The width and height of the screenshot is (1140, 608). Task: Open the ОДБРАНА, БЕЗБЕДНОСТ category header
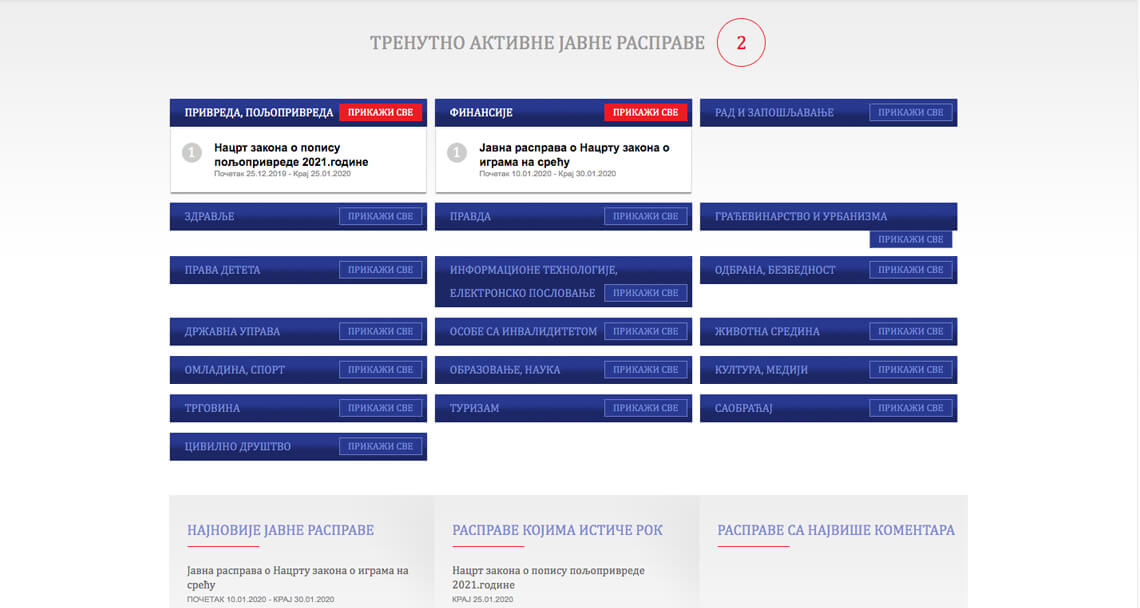click(x=828, y=270)
